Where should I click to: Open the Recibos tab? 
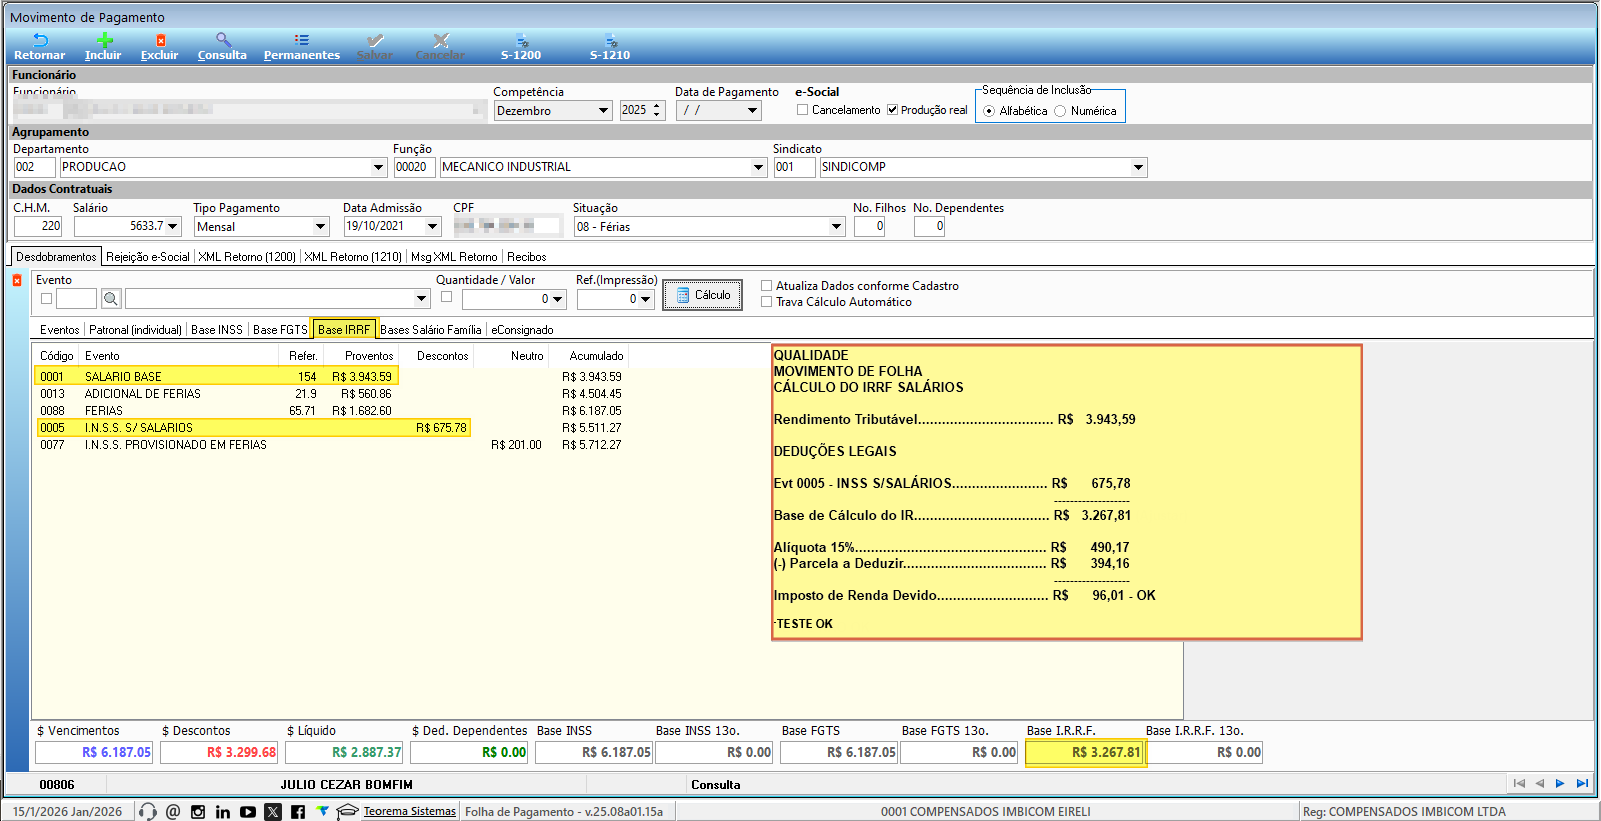tap(526, 257)
